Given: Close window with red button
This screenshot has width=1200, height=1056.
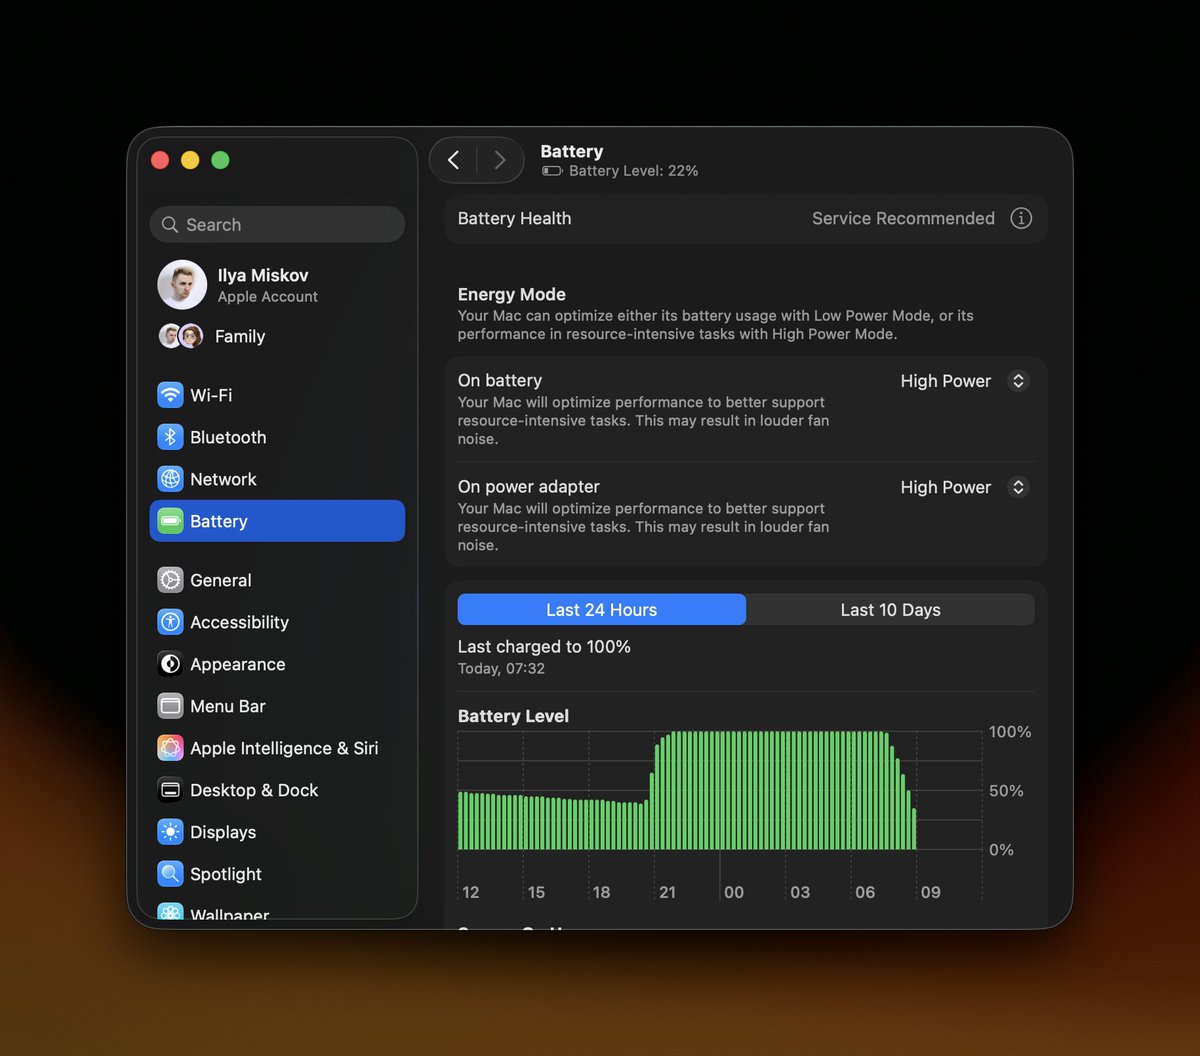Looking at the screenshot, I should pyautogui.click(x=160, y=160).
